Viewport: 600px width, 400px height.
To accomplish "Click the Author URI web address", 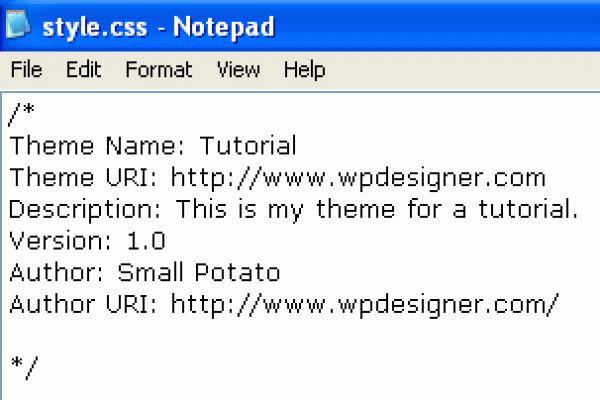I will point(364,304).
